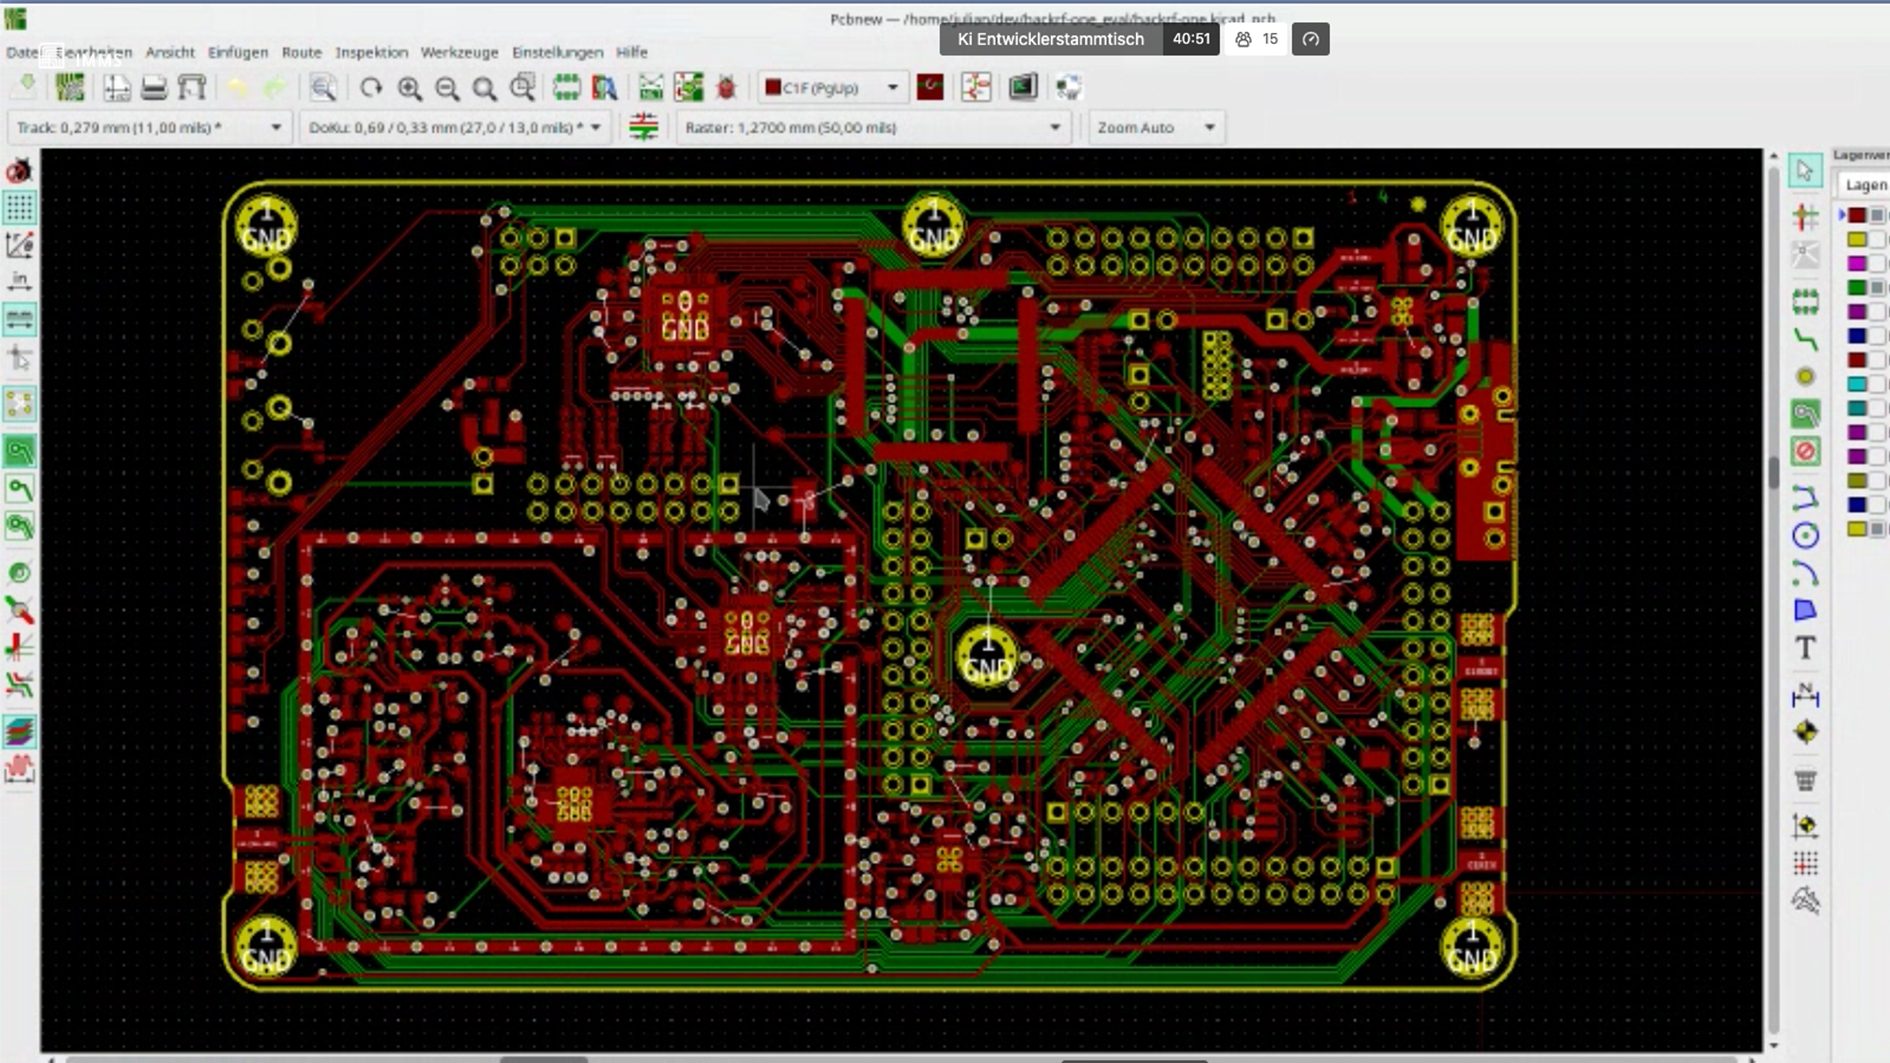Screen dimensions: 1890x1063
Task: Open the Werkzeuge menu
Action: click(459, 52)
